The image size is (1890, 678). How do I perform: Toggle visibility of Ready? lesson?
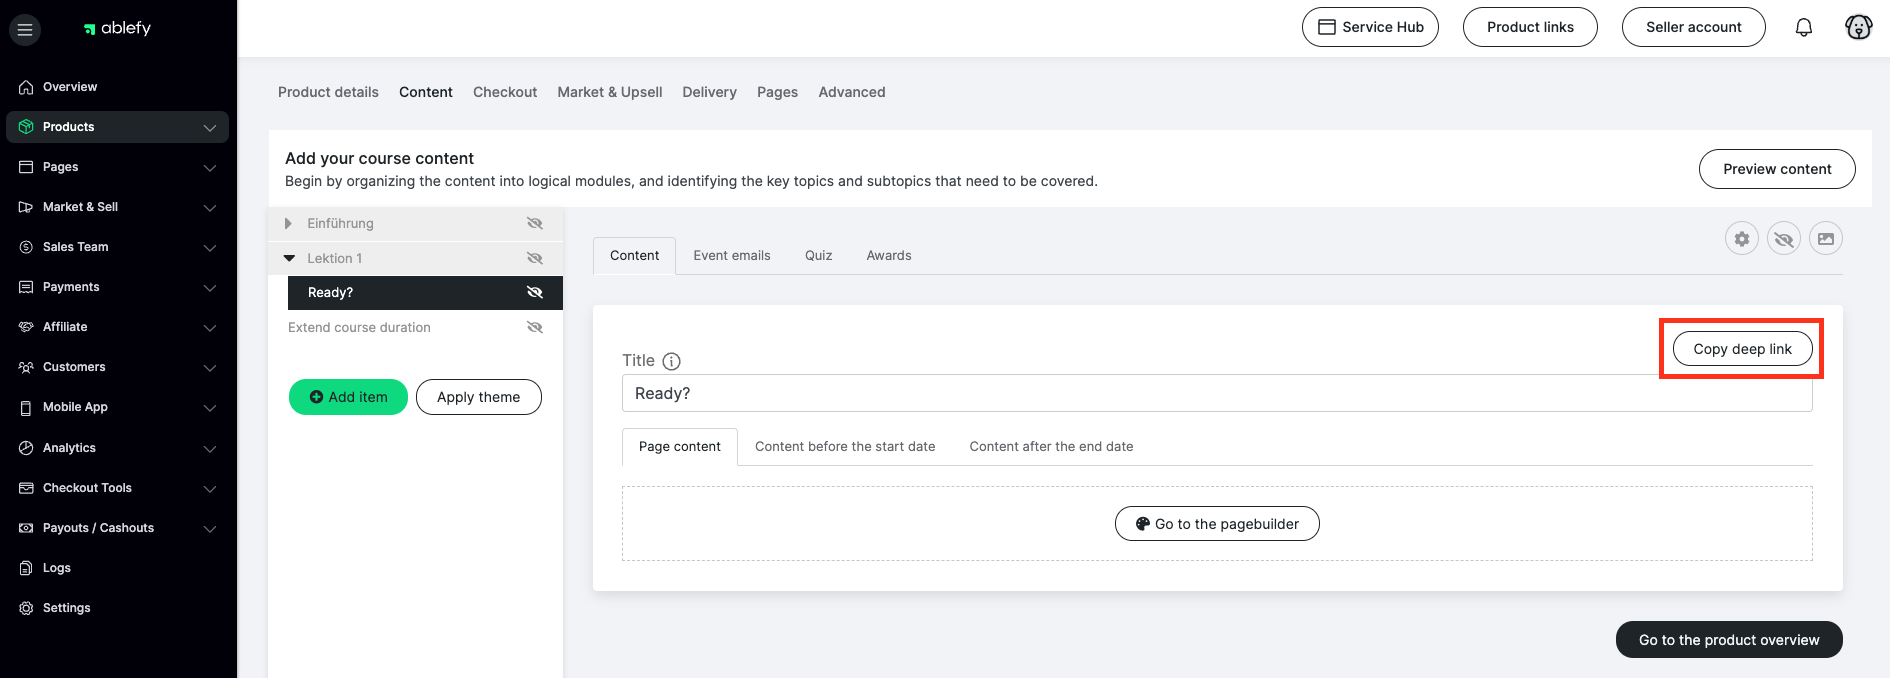[x=535, y=292]
